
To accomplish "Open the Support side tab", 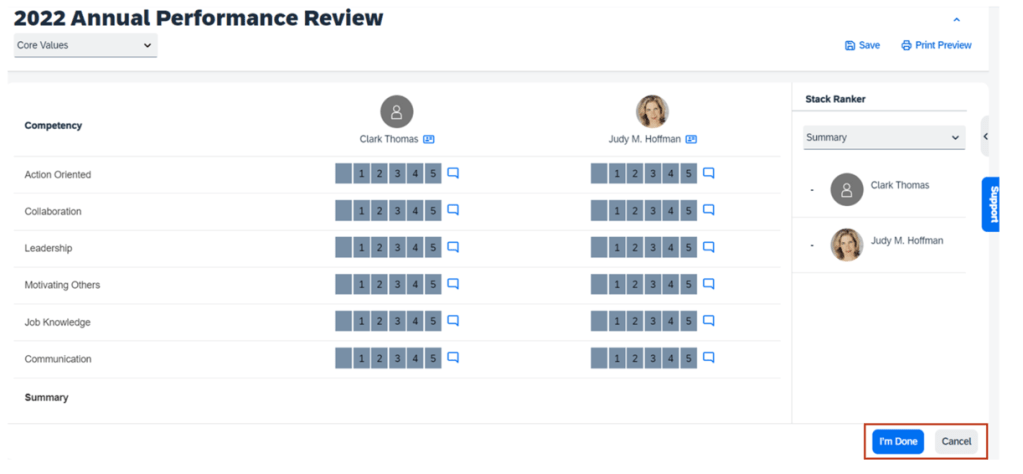I will point(992,204).
